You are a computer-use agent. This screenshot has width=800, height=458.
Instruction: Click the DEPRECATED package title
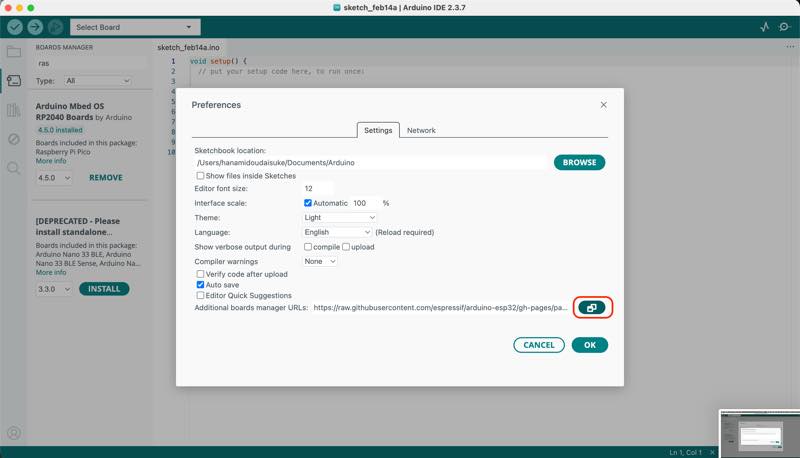(78, 226)
